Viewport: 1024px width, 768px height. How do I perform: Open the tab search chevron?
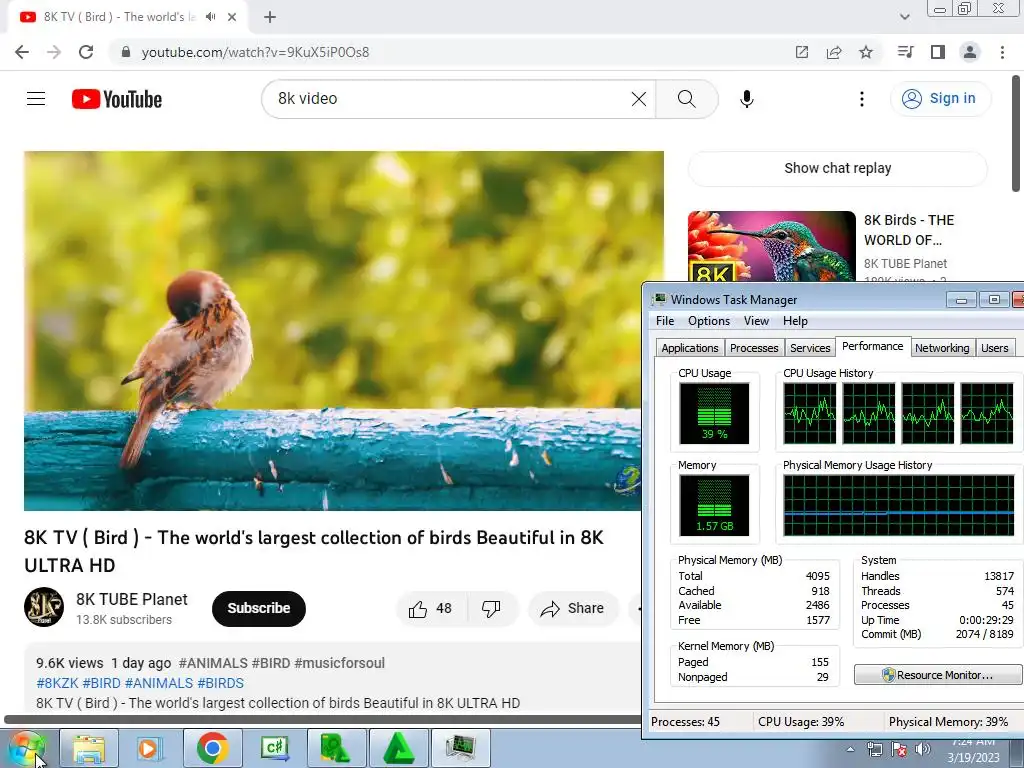tap(904, 17)
